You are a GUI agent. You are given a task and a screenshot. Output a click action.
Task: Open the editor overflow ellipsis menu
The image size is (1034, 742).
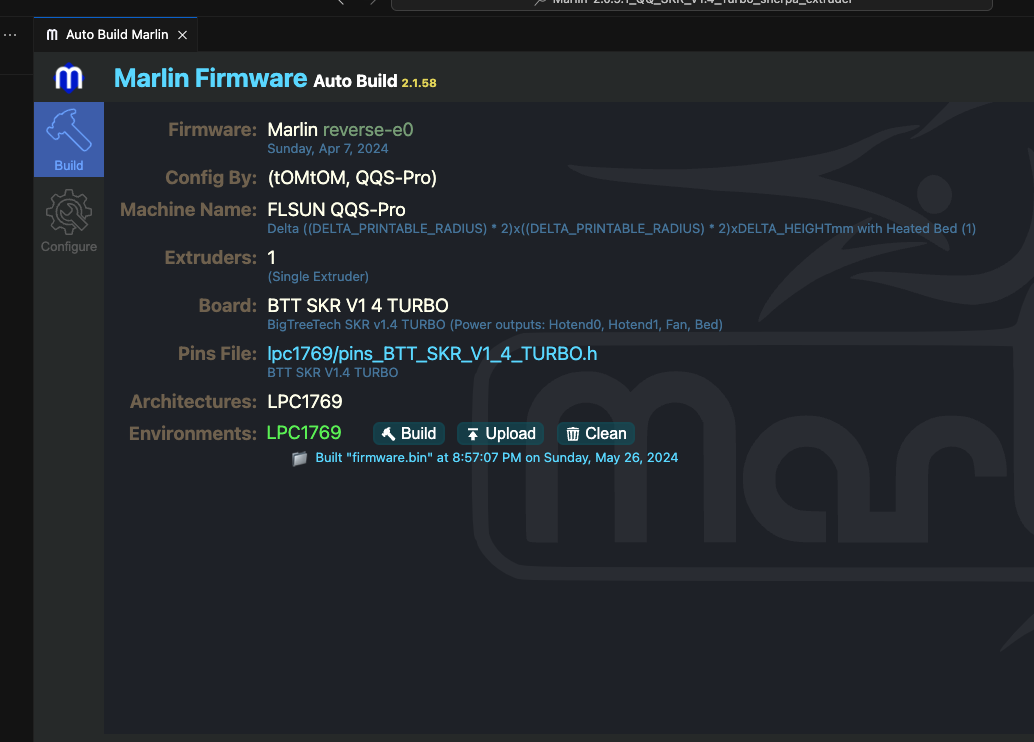(10, 34)
